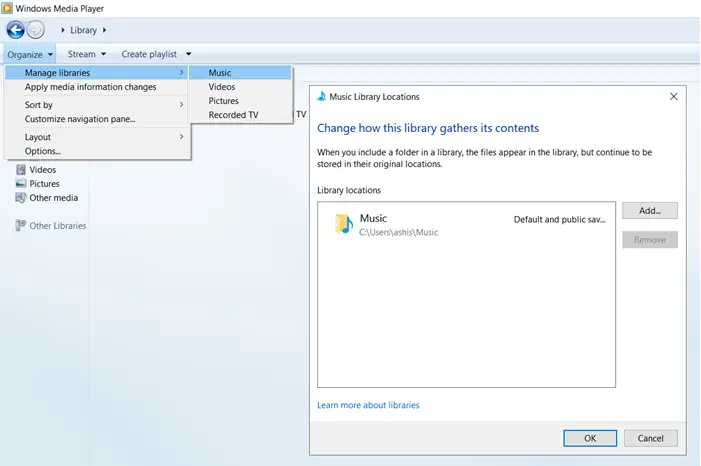Click Cancel in library locations dialog
701x466 pixels.
point(650,438)
